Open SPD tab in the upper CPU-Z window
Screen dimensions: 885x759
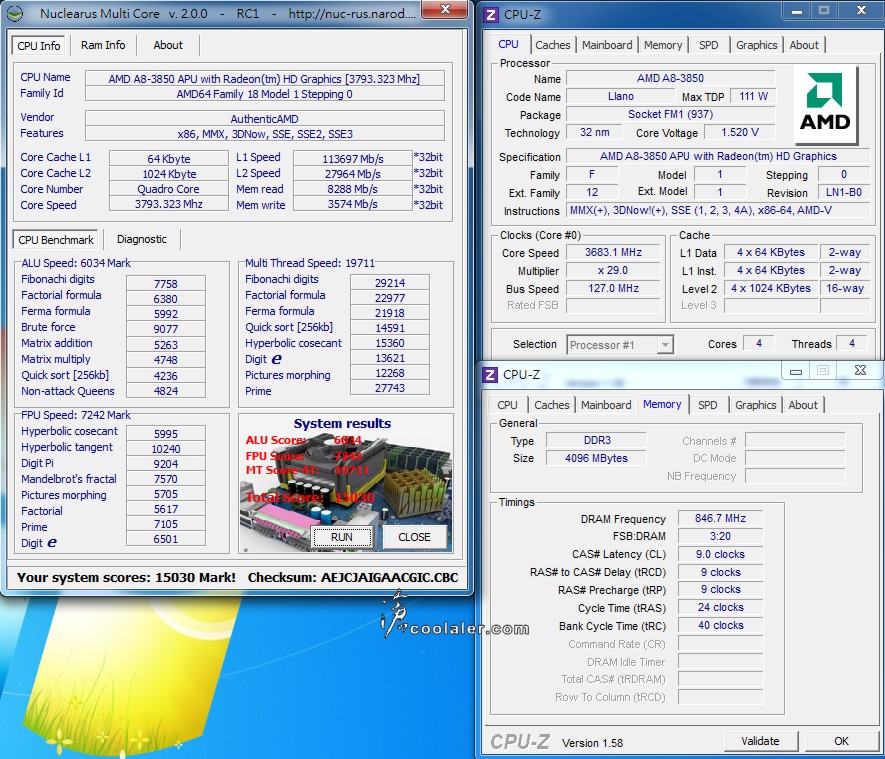point(708,45)
